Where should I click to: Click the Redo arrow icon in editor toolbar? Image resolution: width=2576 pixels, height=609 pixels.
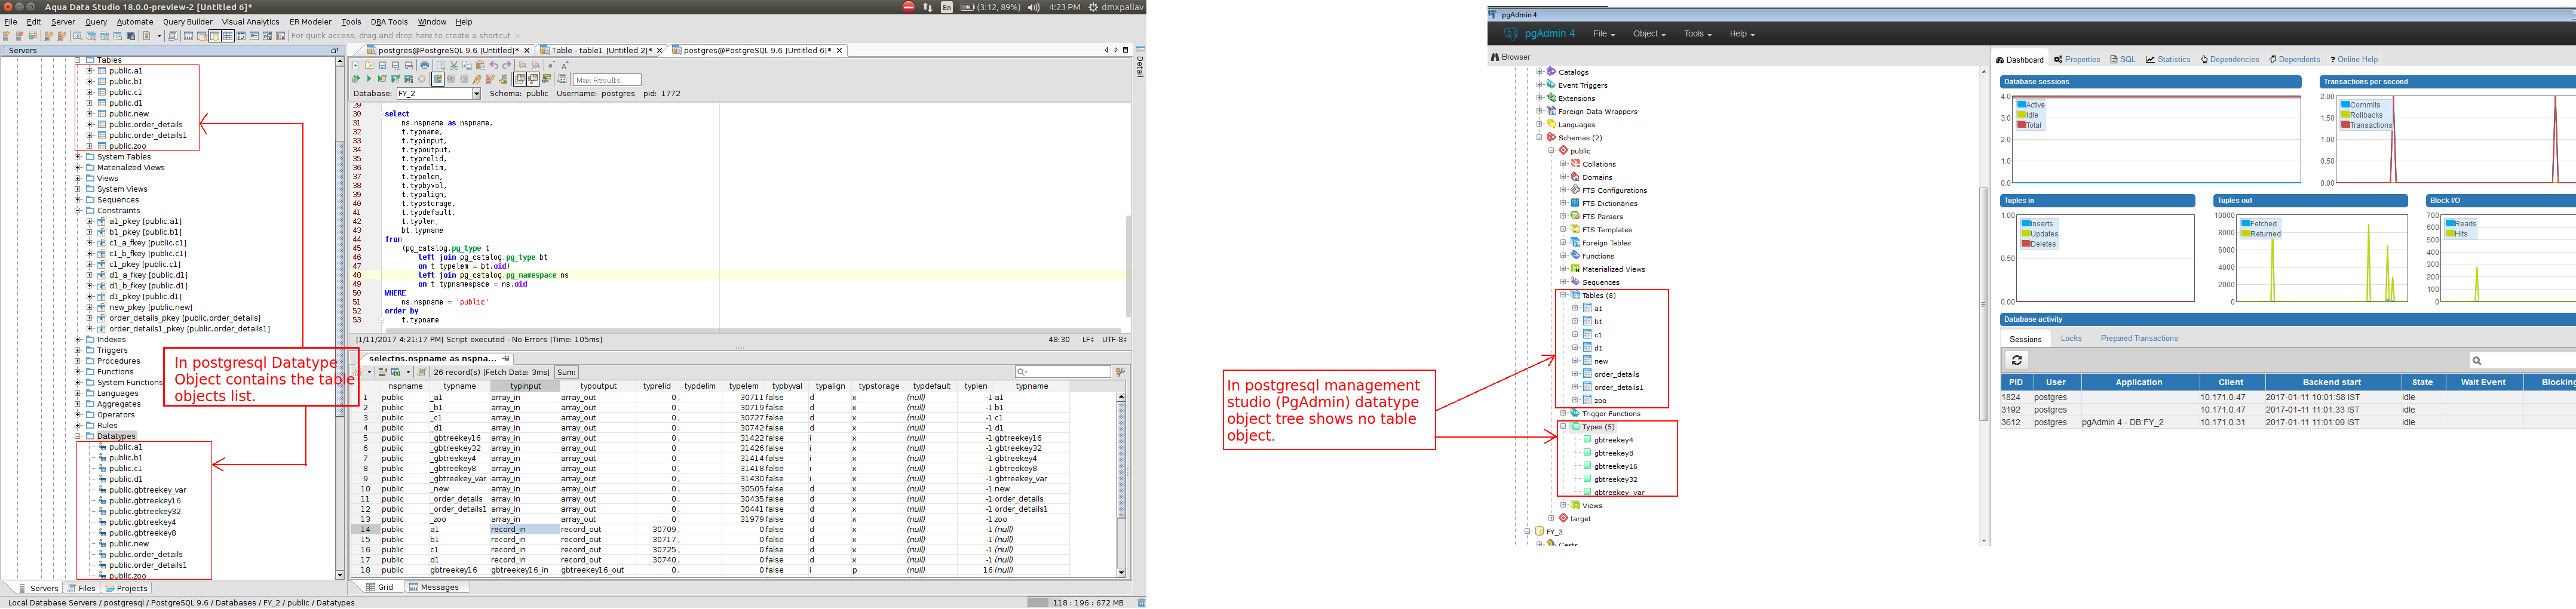pos(507,65)
